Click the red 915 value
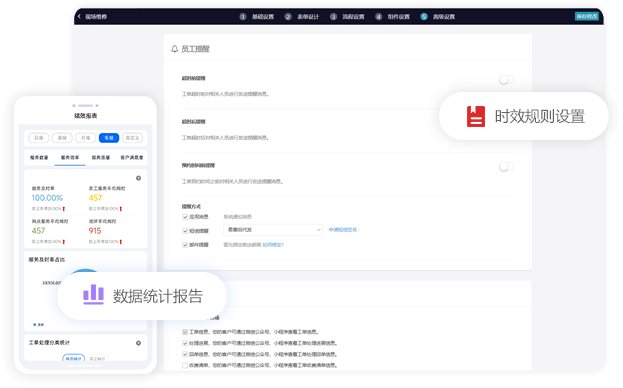Screen dimensions: 623x388 tap(95, 231)
